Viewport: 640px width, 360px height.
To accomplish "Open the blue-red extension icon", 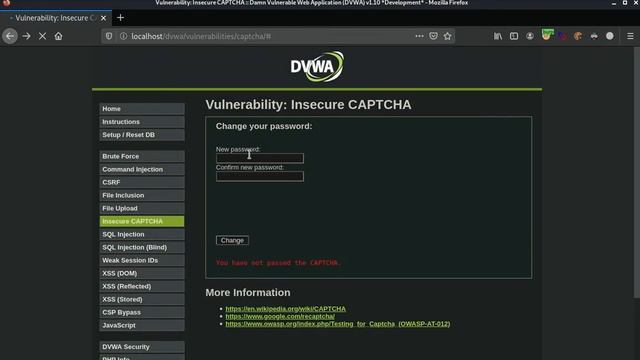I will (x=562, y=36).
